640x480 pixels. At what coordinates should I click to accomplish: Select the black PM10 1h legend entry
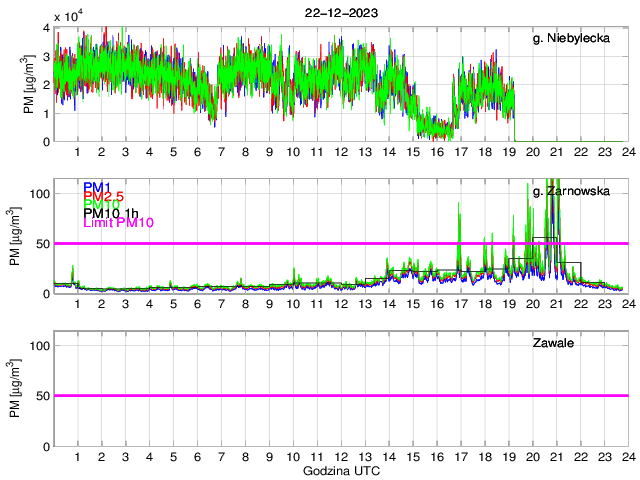pyautogui.click(x=112, y=213)
